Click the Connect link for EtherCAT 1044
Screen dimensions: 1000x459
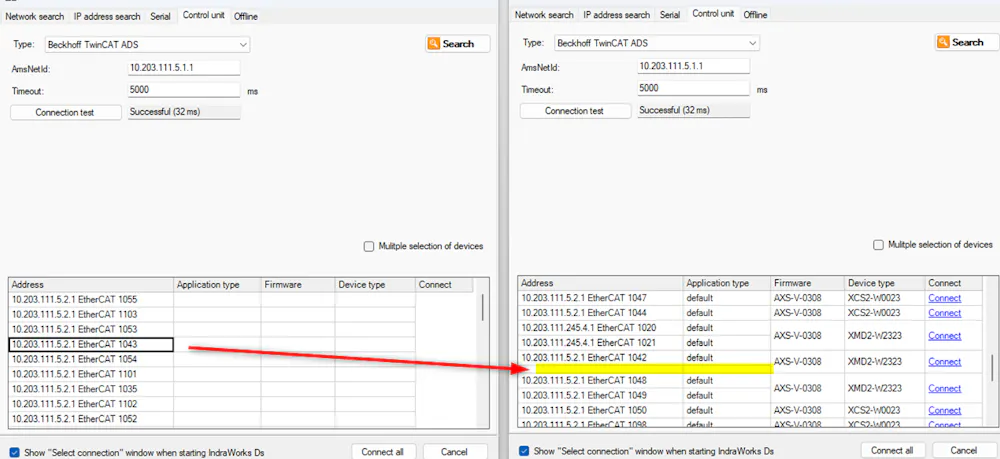945,313
